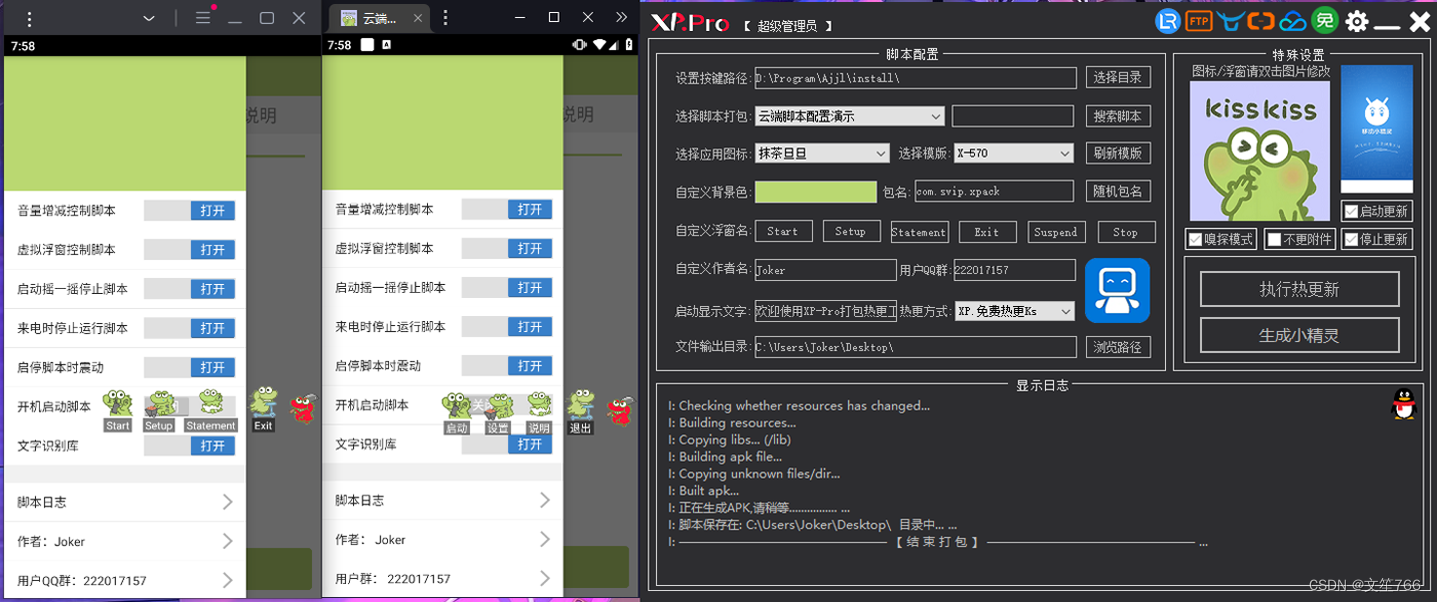Screen dimensions: 1437x602
Task: Toggle 文字识别库 switch in right emulator
Action: pos(507,444)
